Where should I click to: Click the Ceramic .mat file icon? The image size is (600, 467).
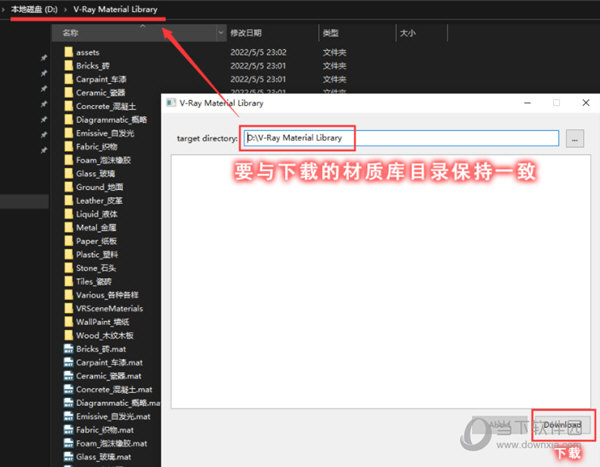68,376
